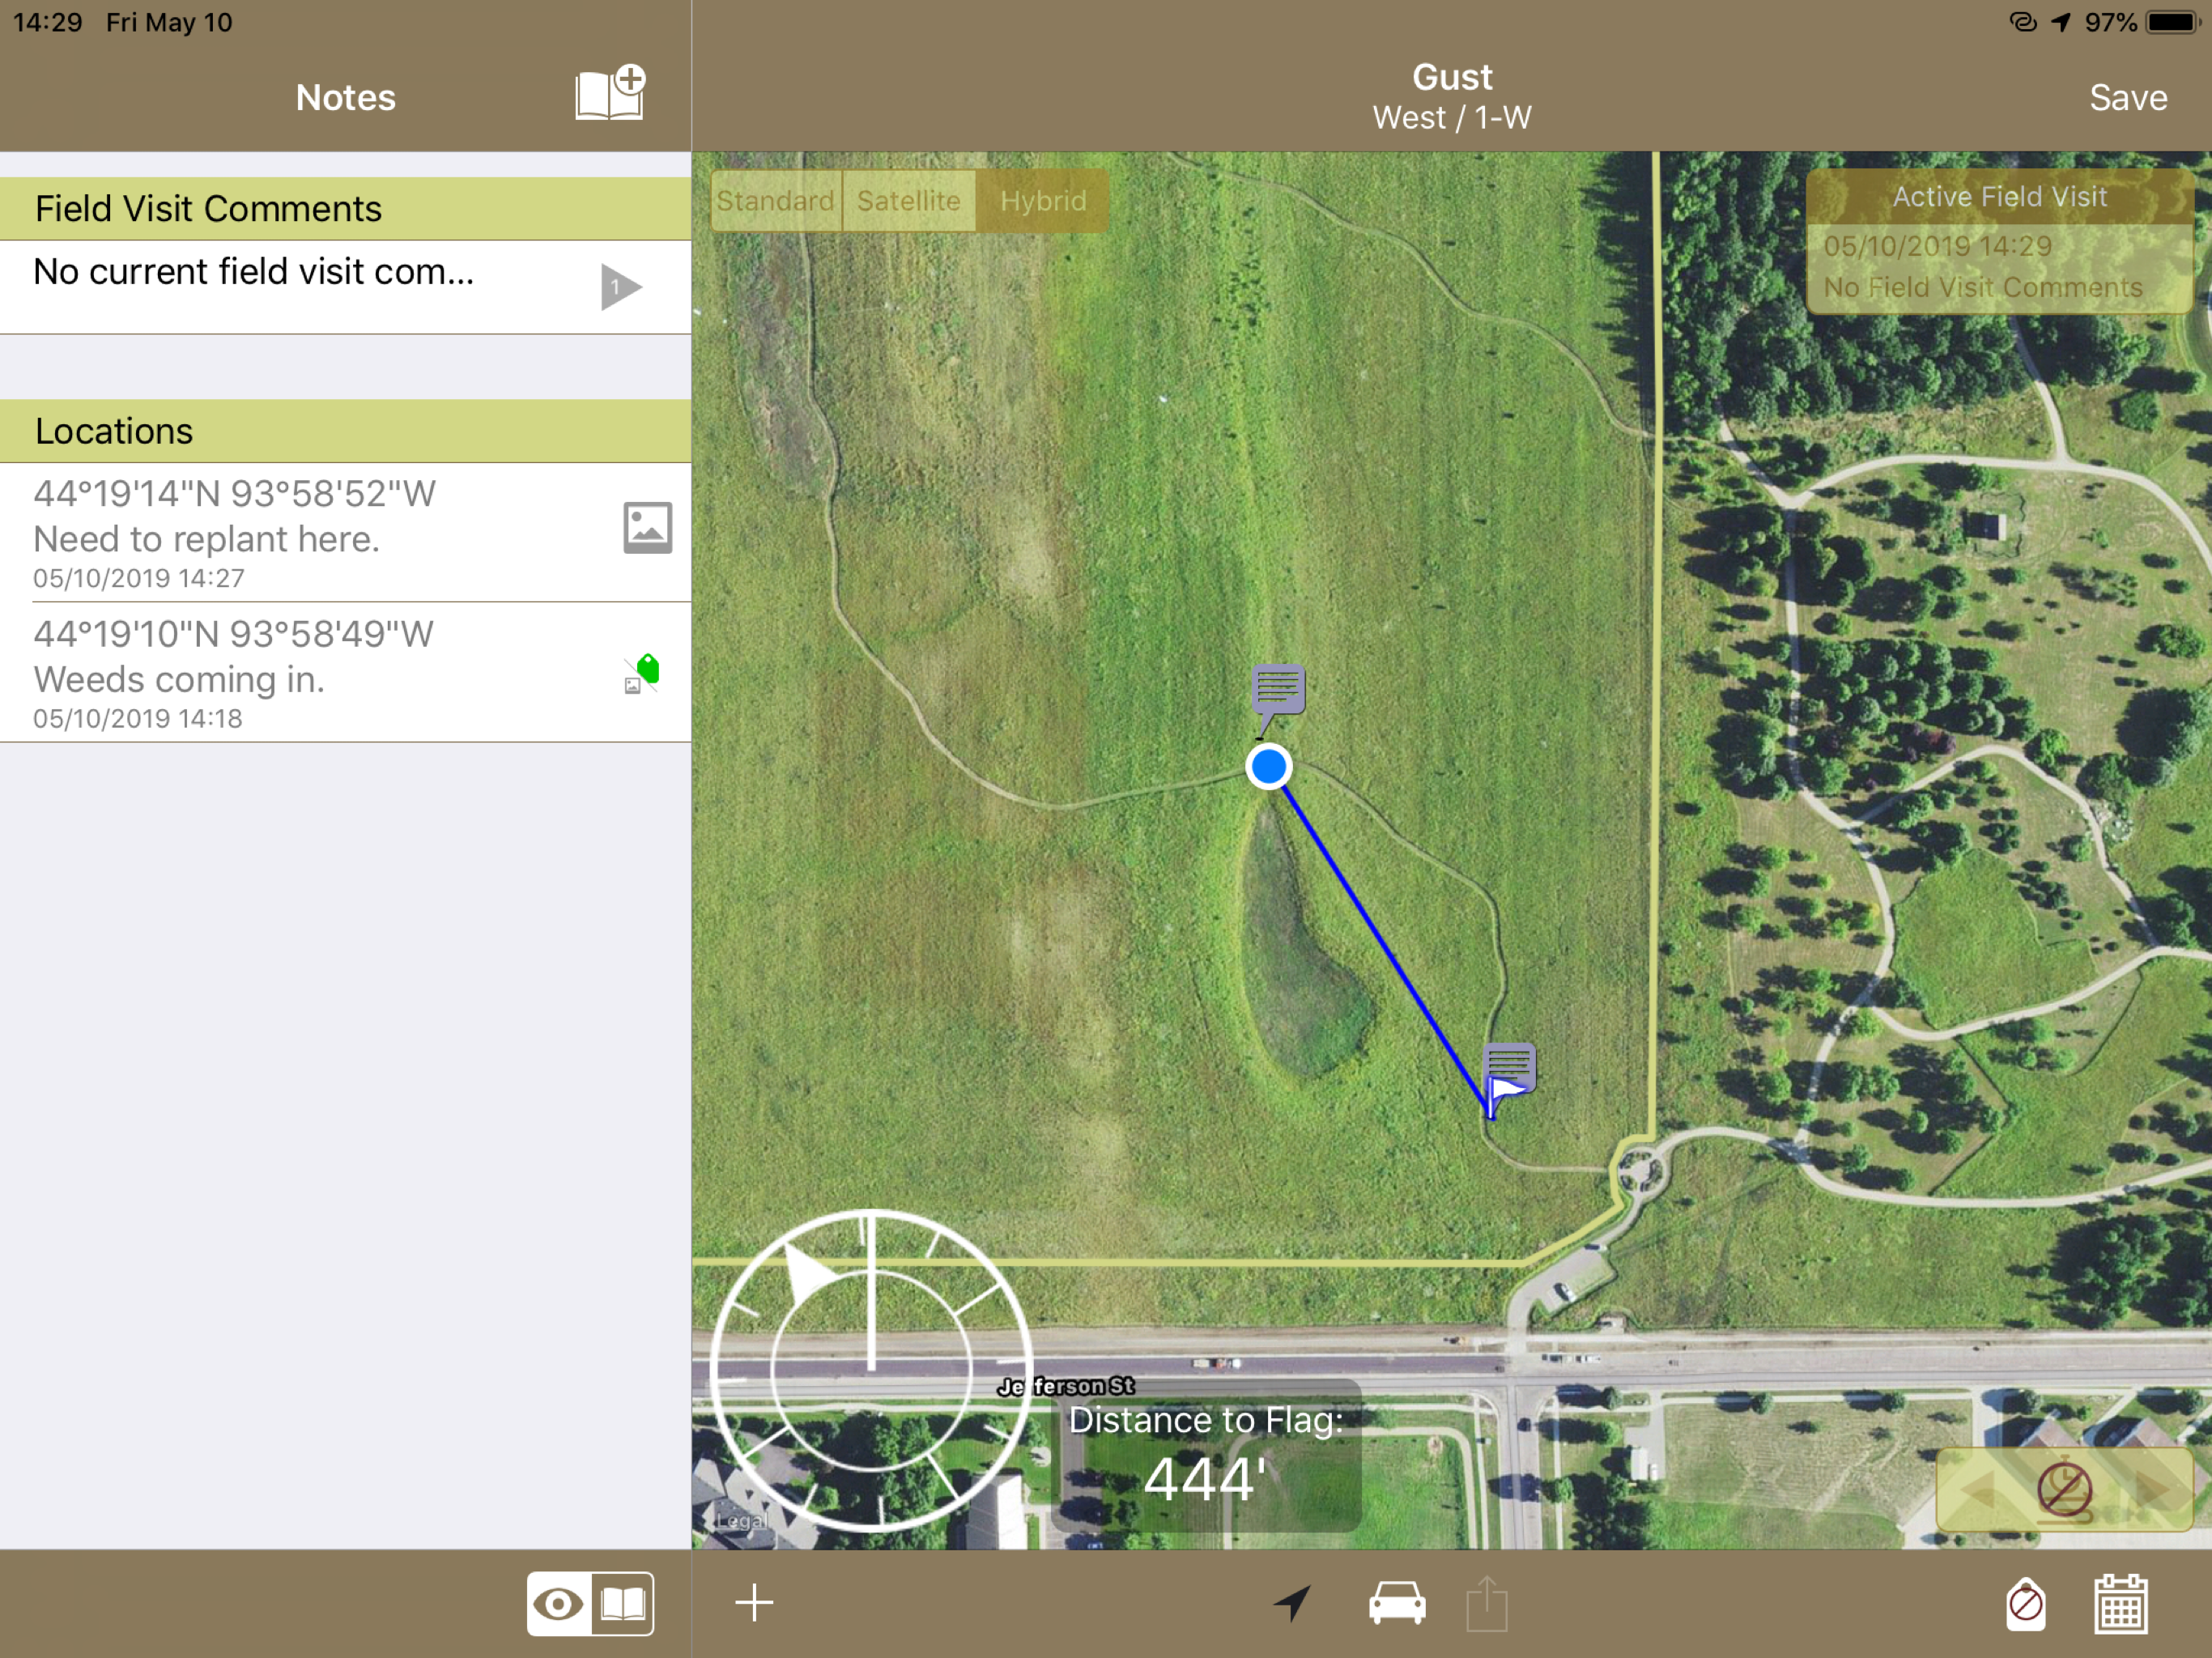Open the photo icon on replant note

pos(647,528)
